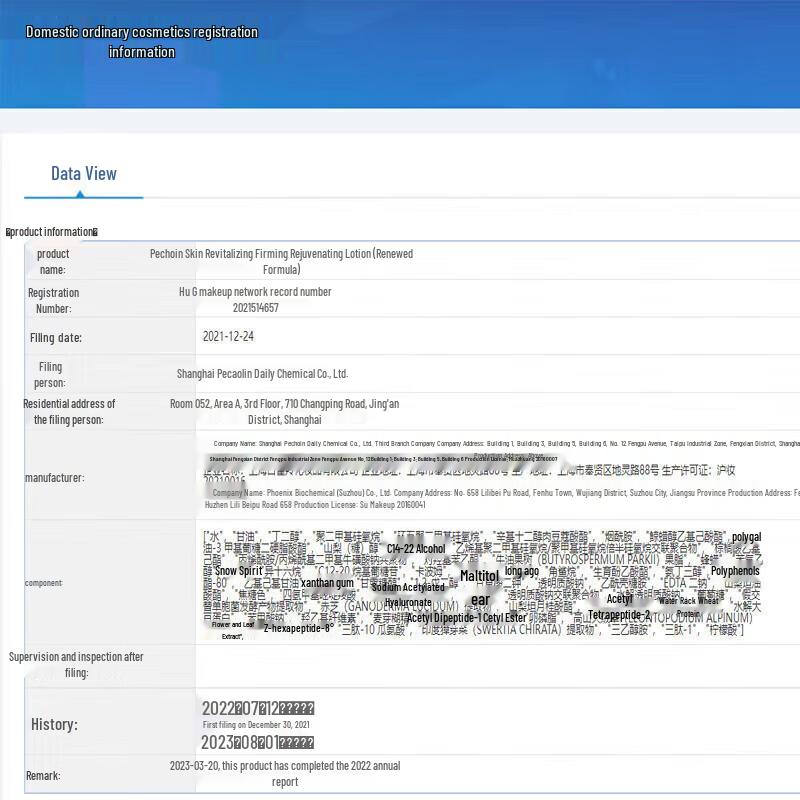800x800 pixels.
Task: Click the first filing on December 30, 2021 entry
Action: (256, 724)
